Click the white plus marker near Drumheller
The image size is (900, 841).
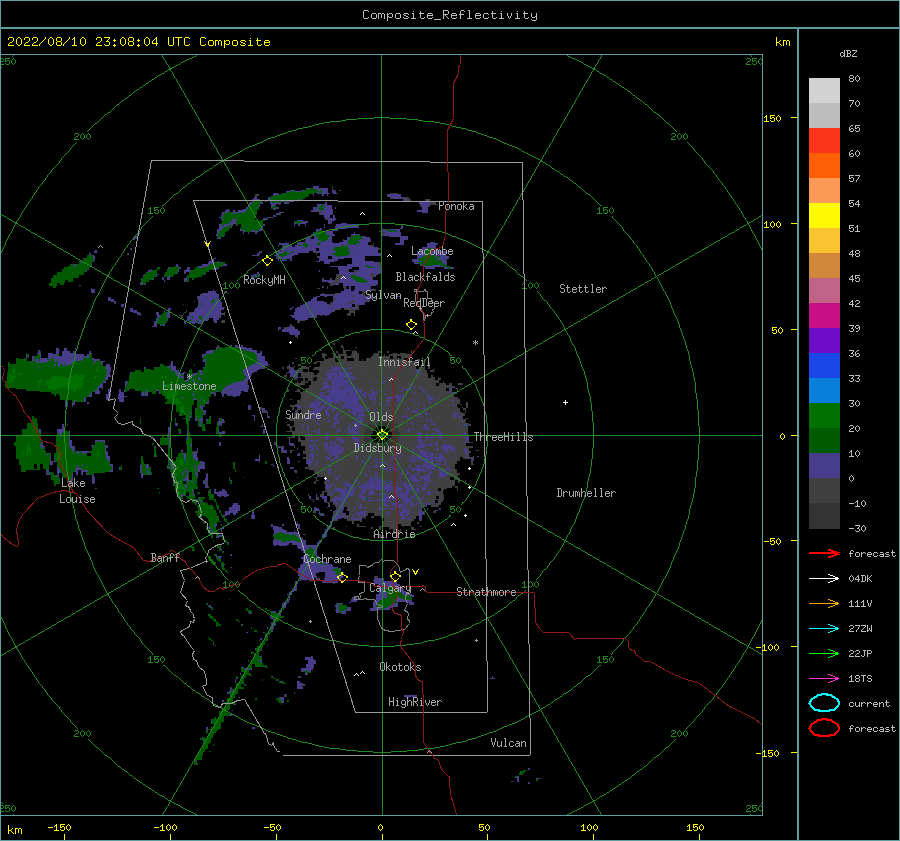[565, 402]
